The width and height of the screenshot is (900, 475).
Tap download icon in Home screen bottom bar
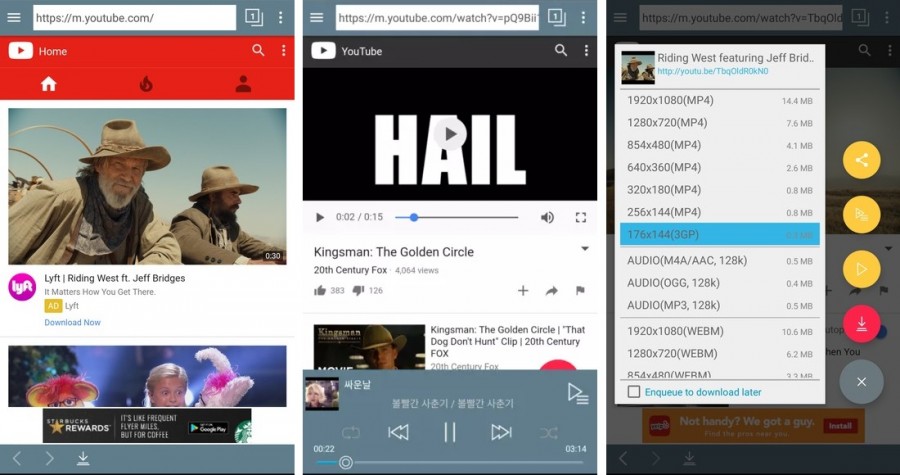(x=83, y=458)
